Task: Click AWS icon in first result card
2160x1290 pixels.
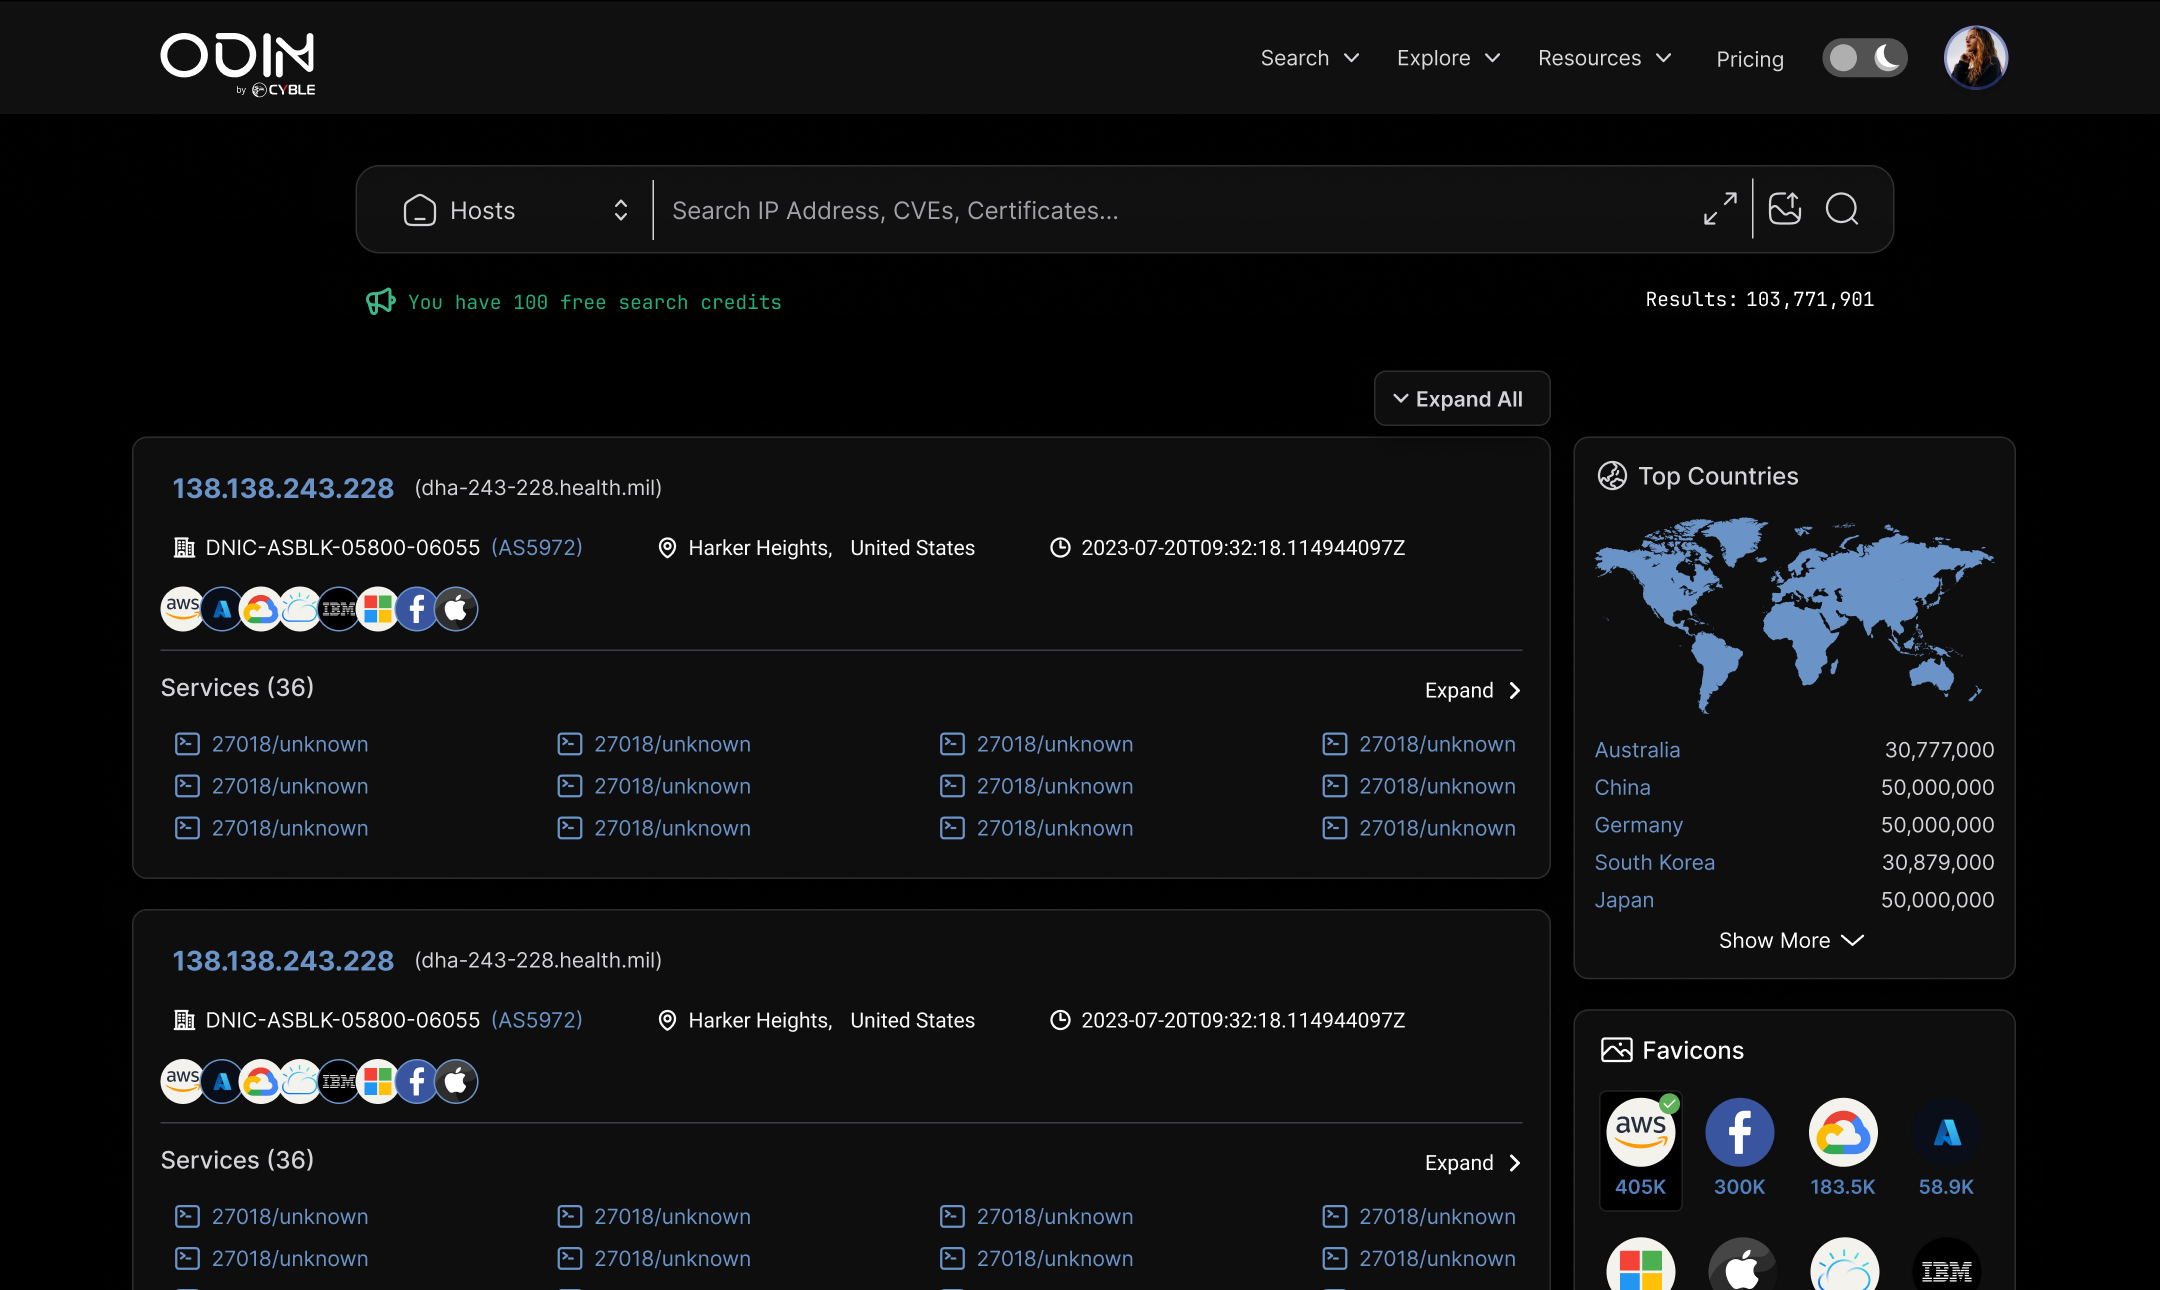Action: (x=182, y=609)
